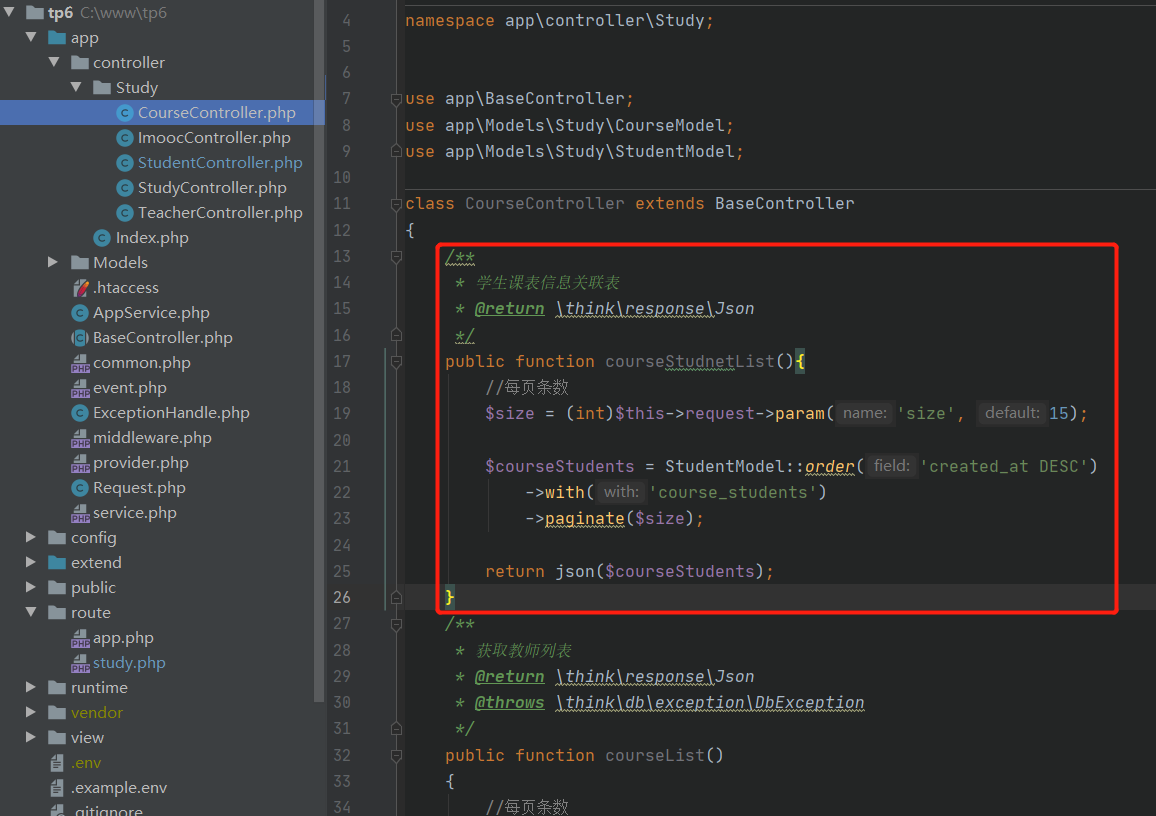Open StudentController.php in project tree
This screenshot has height=816, width=1156.
click(219, 163)
